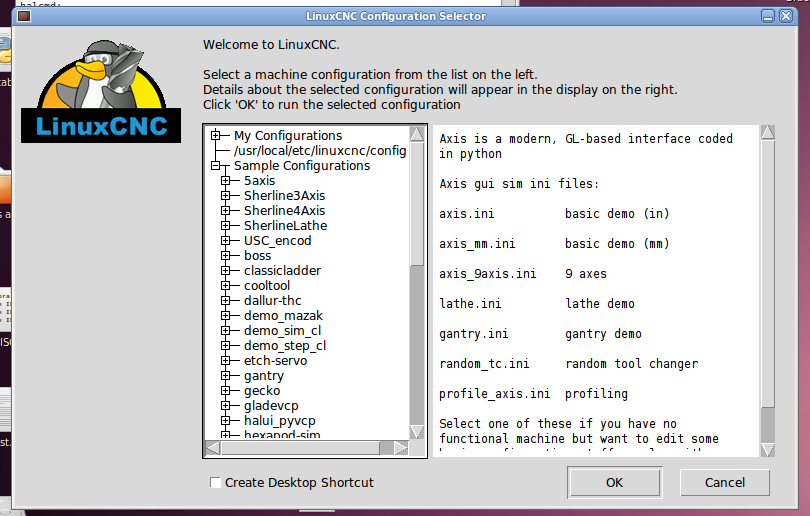Image resolution: width=810 pixels, height=516 pixels.
Task: Expand the etch-servo node
Action: (x=225, y=361)
